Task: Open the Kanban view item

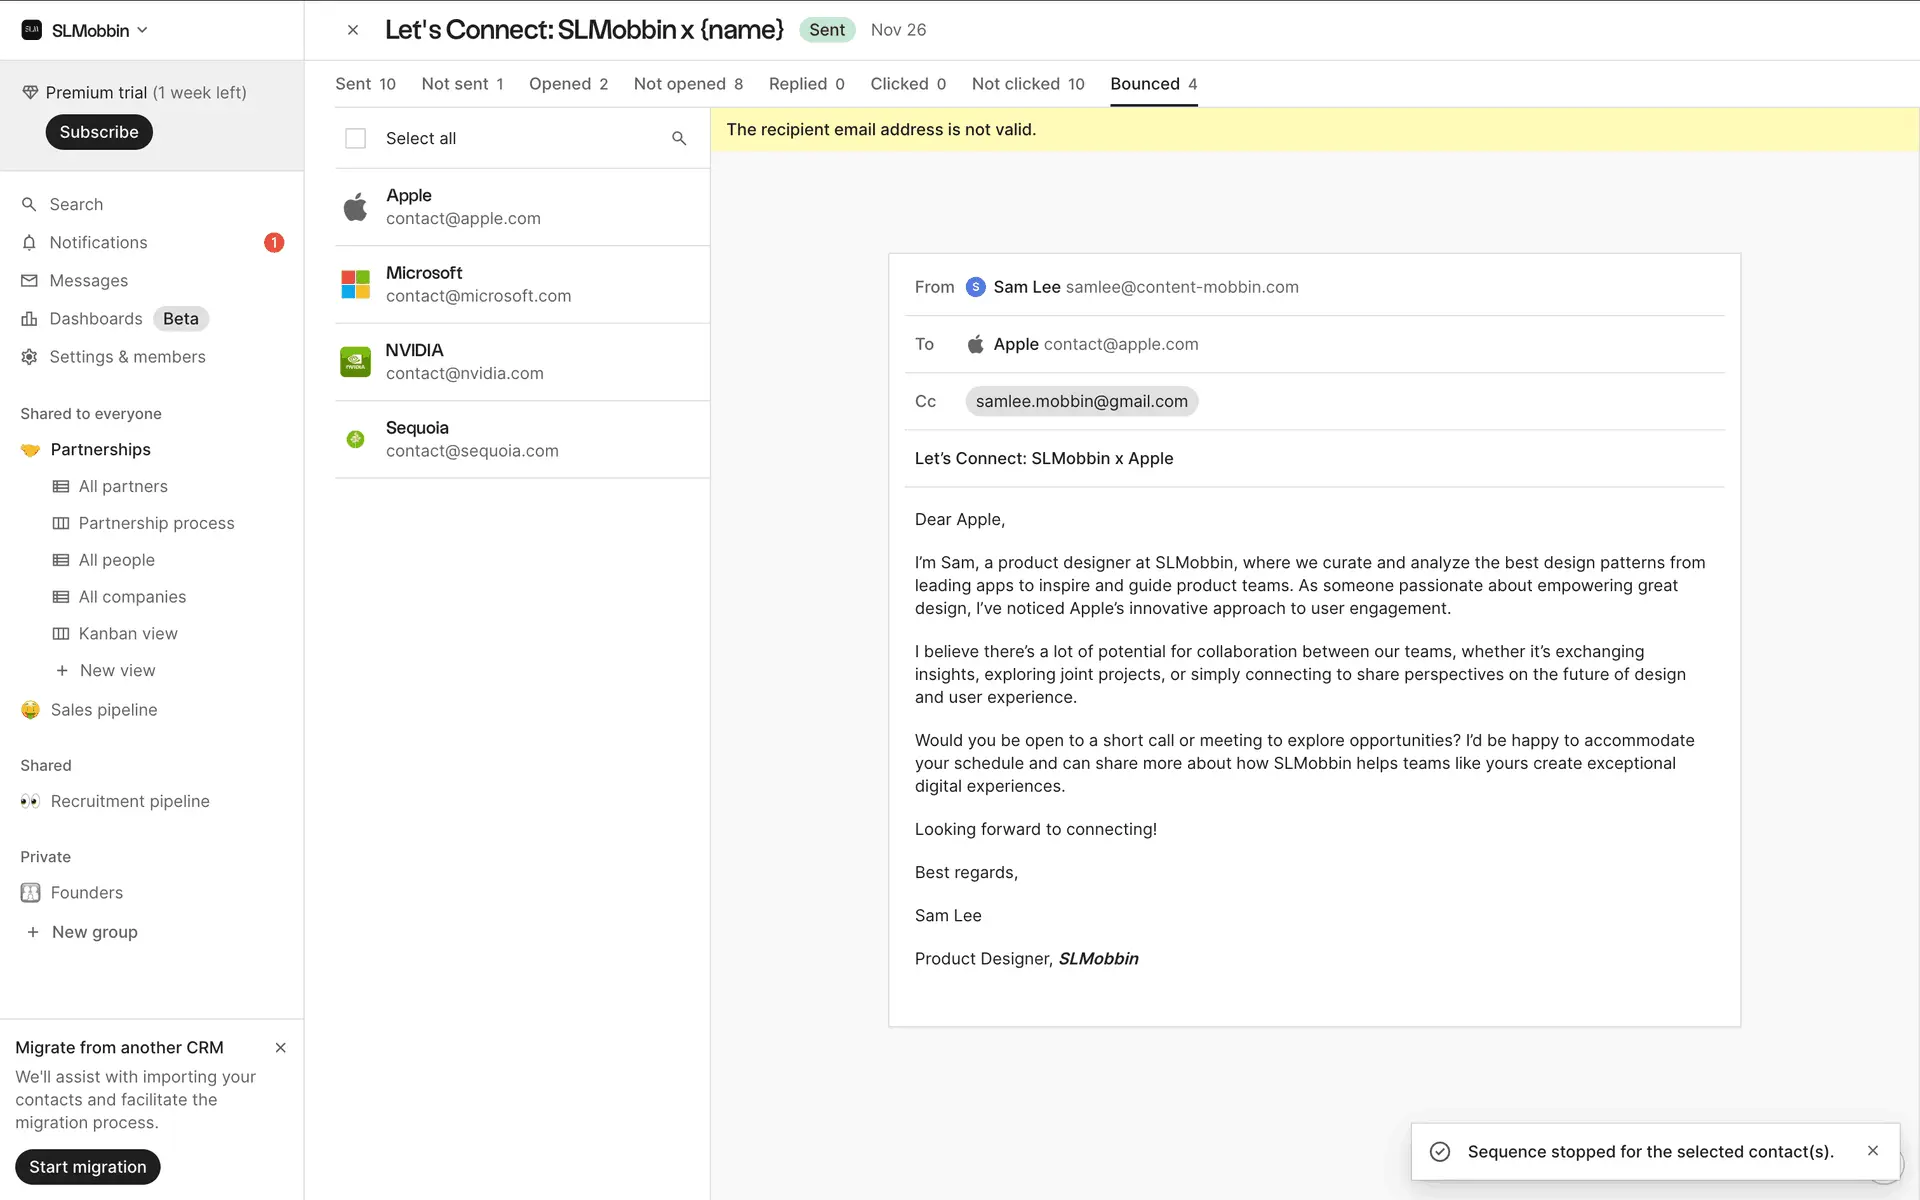Action: click(x=127, y=634)
